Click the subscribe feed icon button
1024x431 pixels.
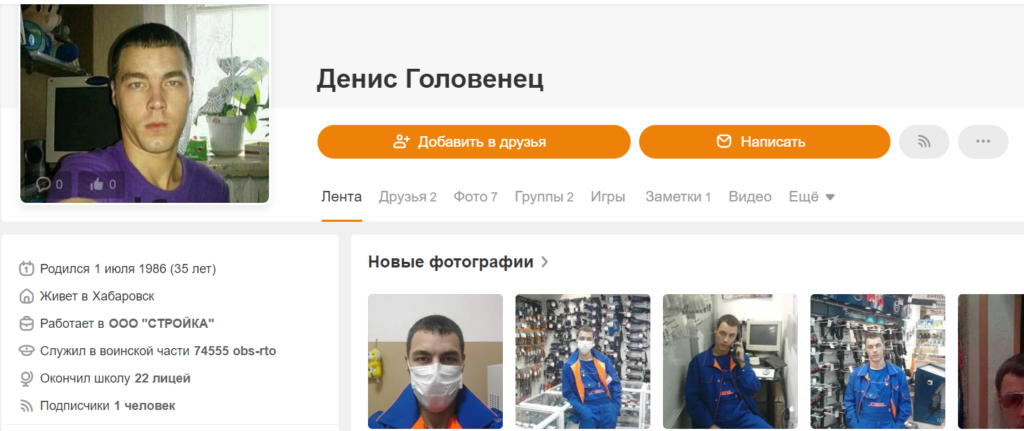tap(923, 142)
